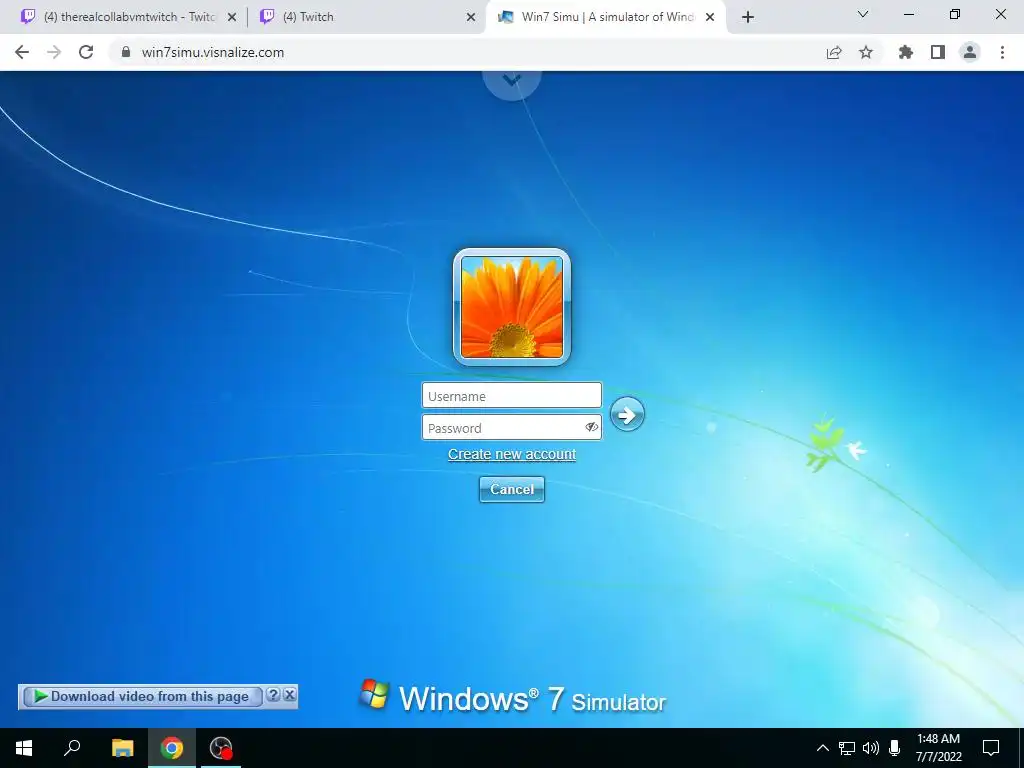Click microphone tray icon
Screen dimensions: 1024x768
click(x=895, y=748)
